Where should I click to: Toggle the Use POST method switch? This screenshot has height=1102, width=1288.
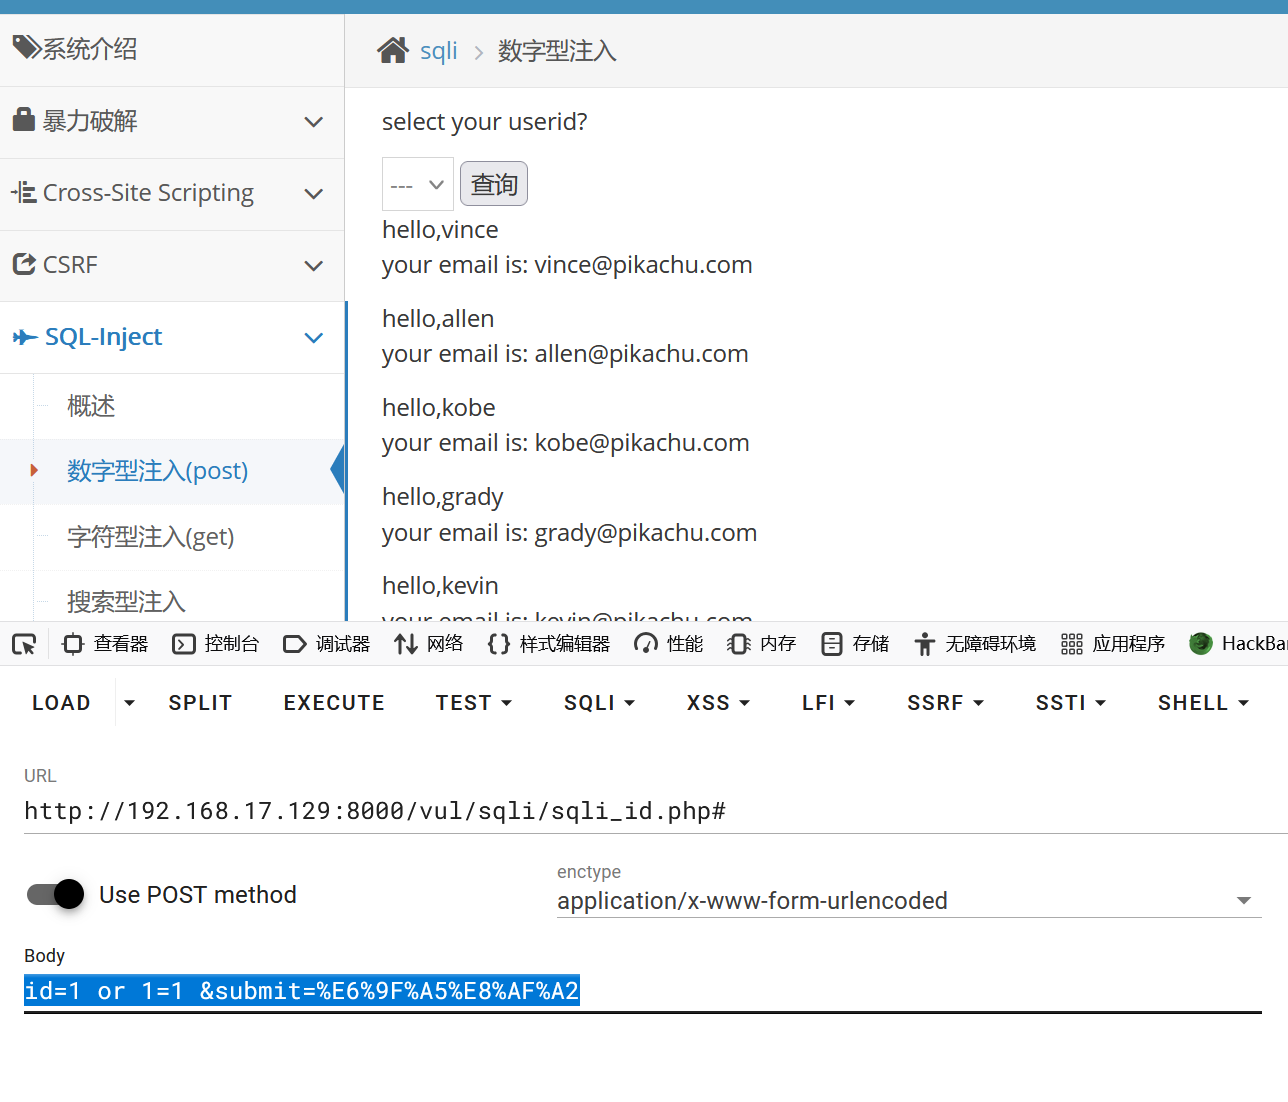(56, 894)
